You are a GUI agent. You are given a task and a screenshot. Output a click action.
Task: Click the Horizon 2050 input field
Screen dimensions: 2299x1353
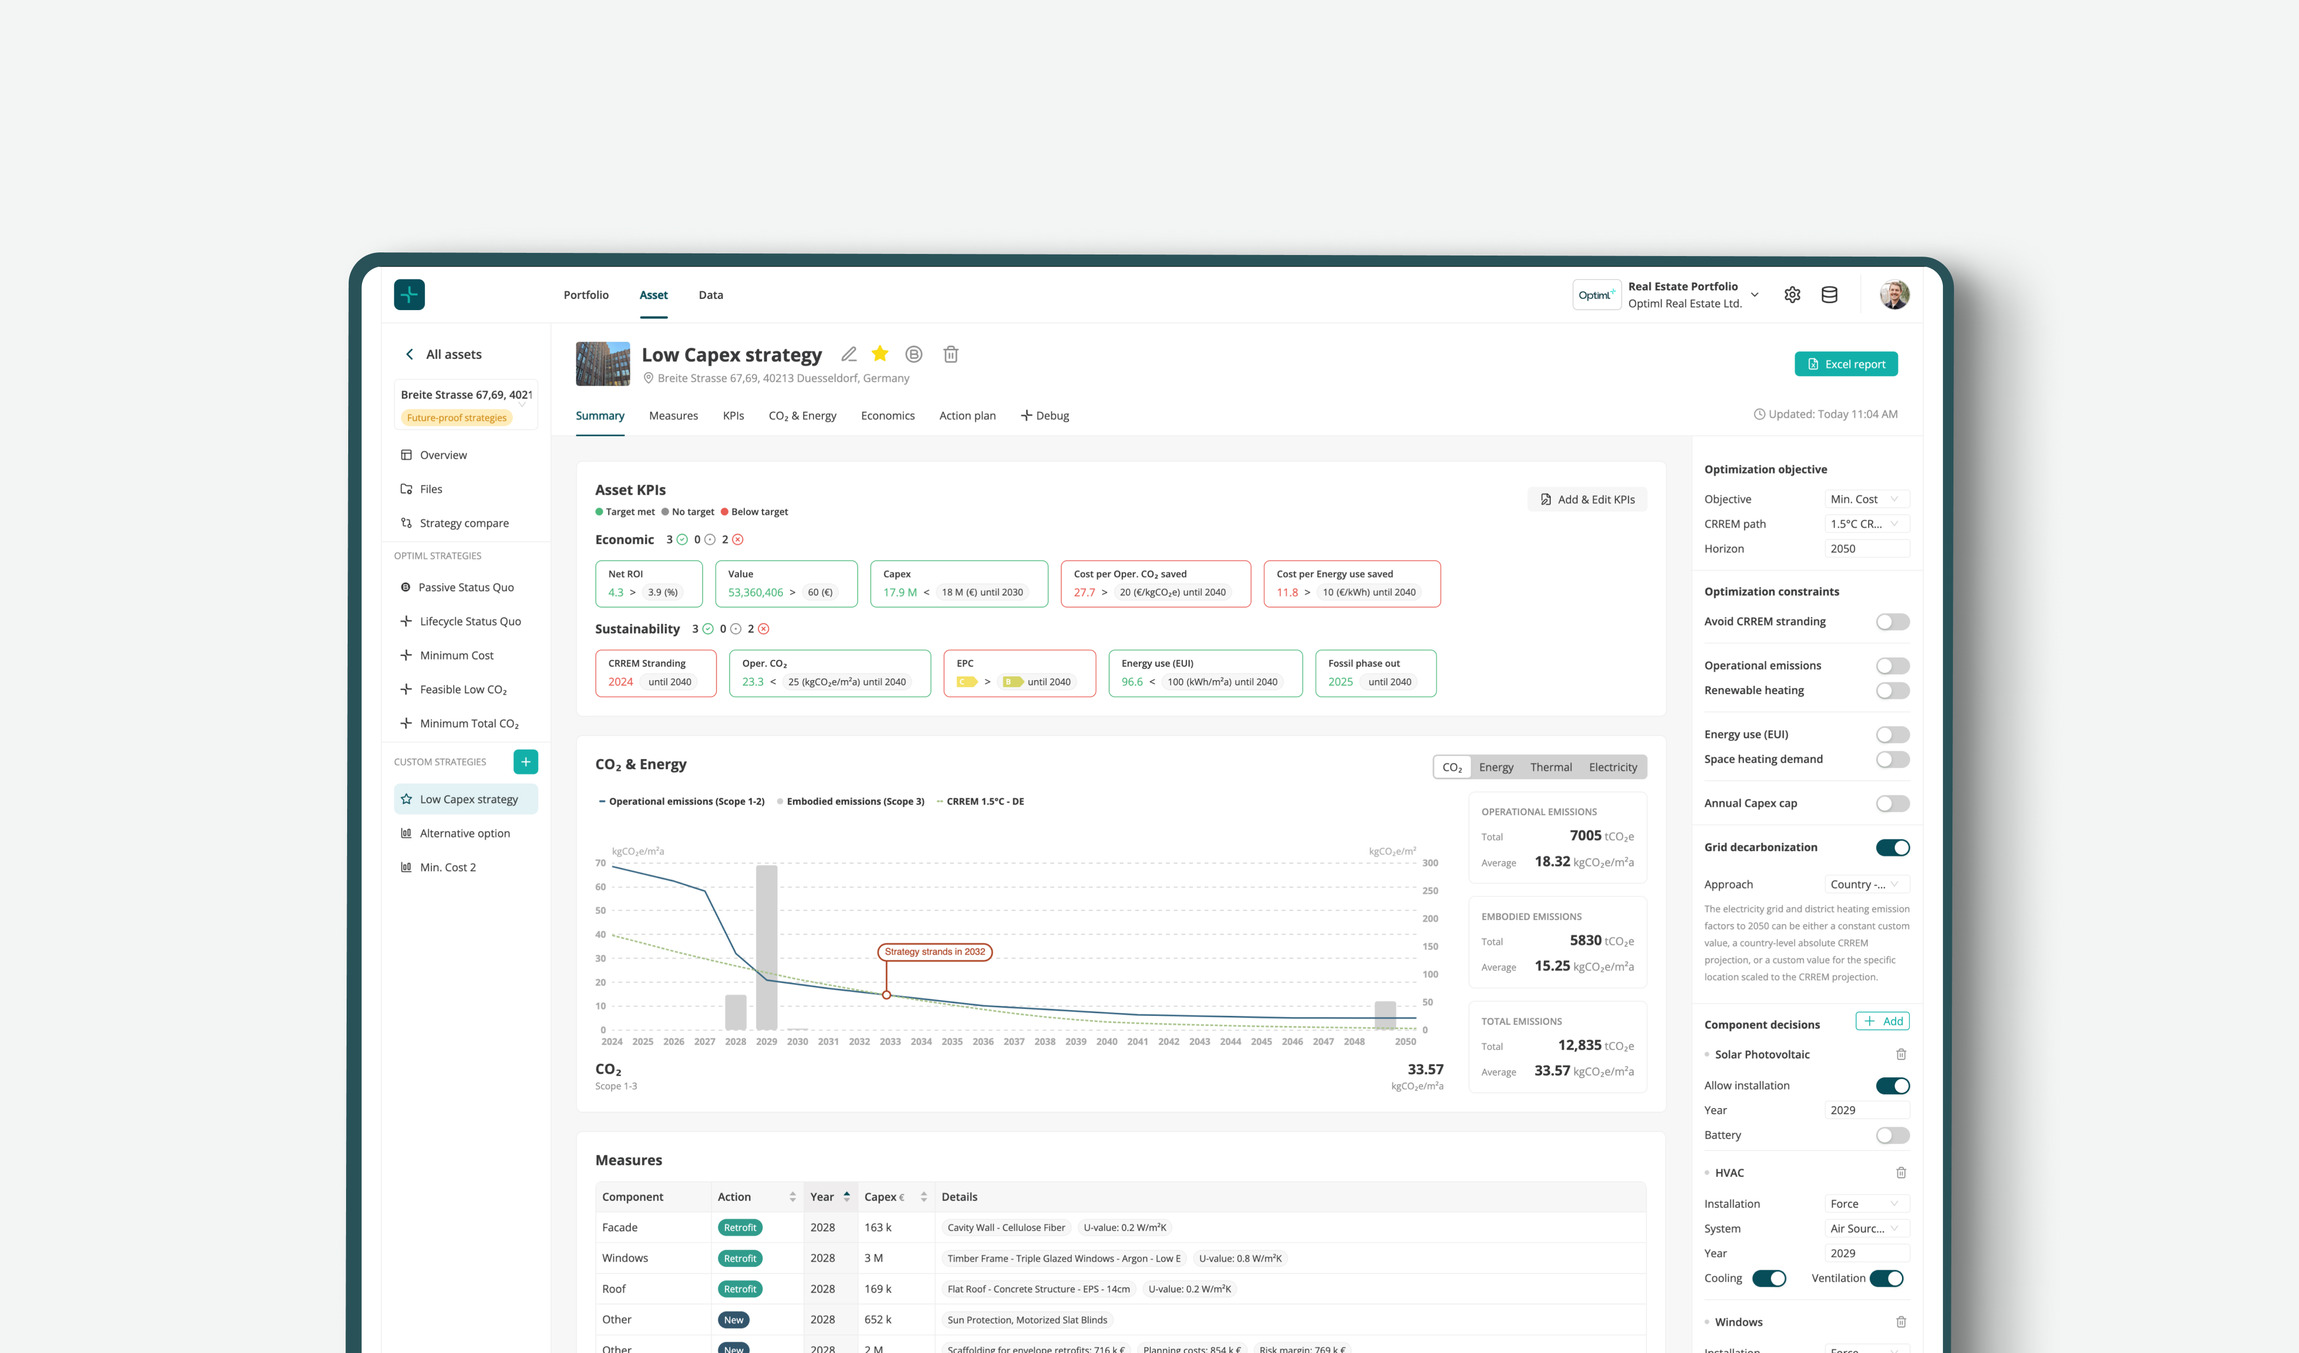tap(1866, 549)
